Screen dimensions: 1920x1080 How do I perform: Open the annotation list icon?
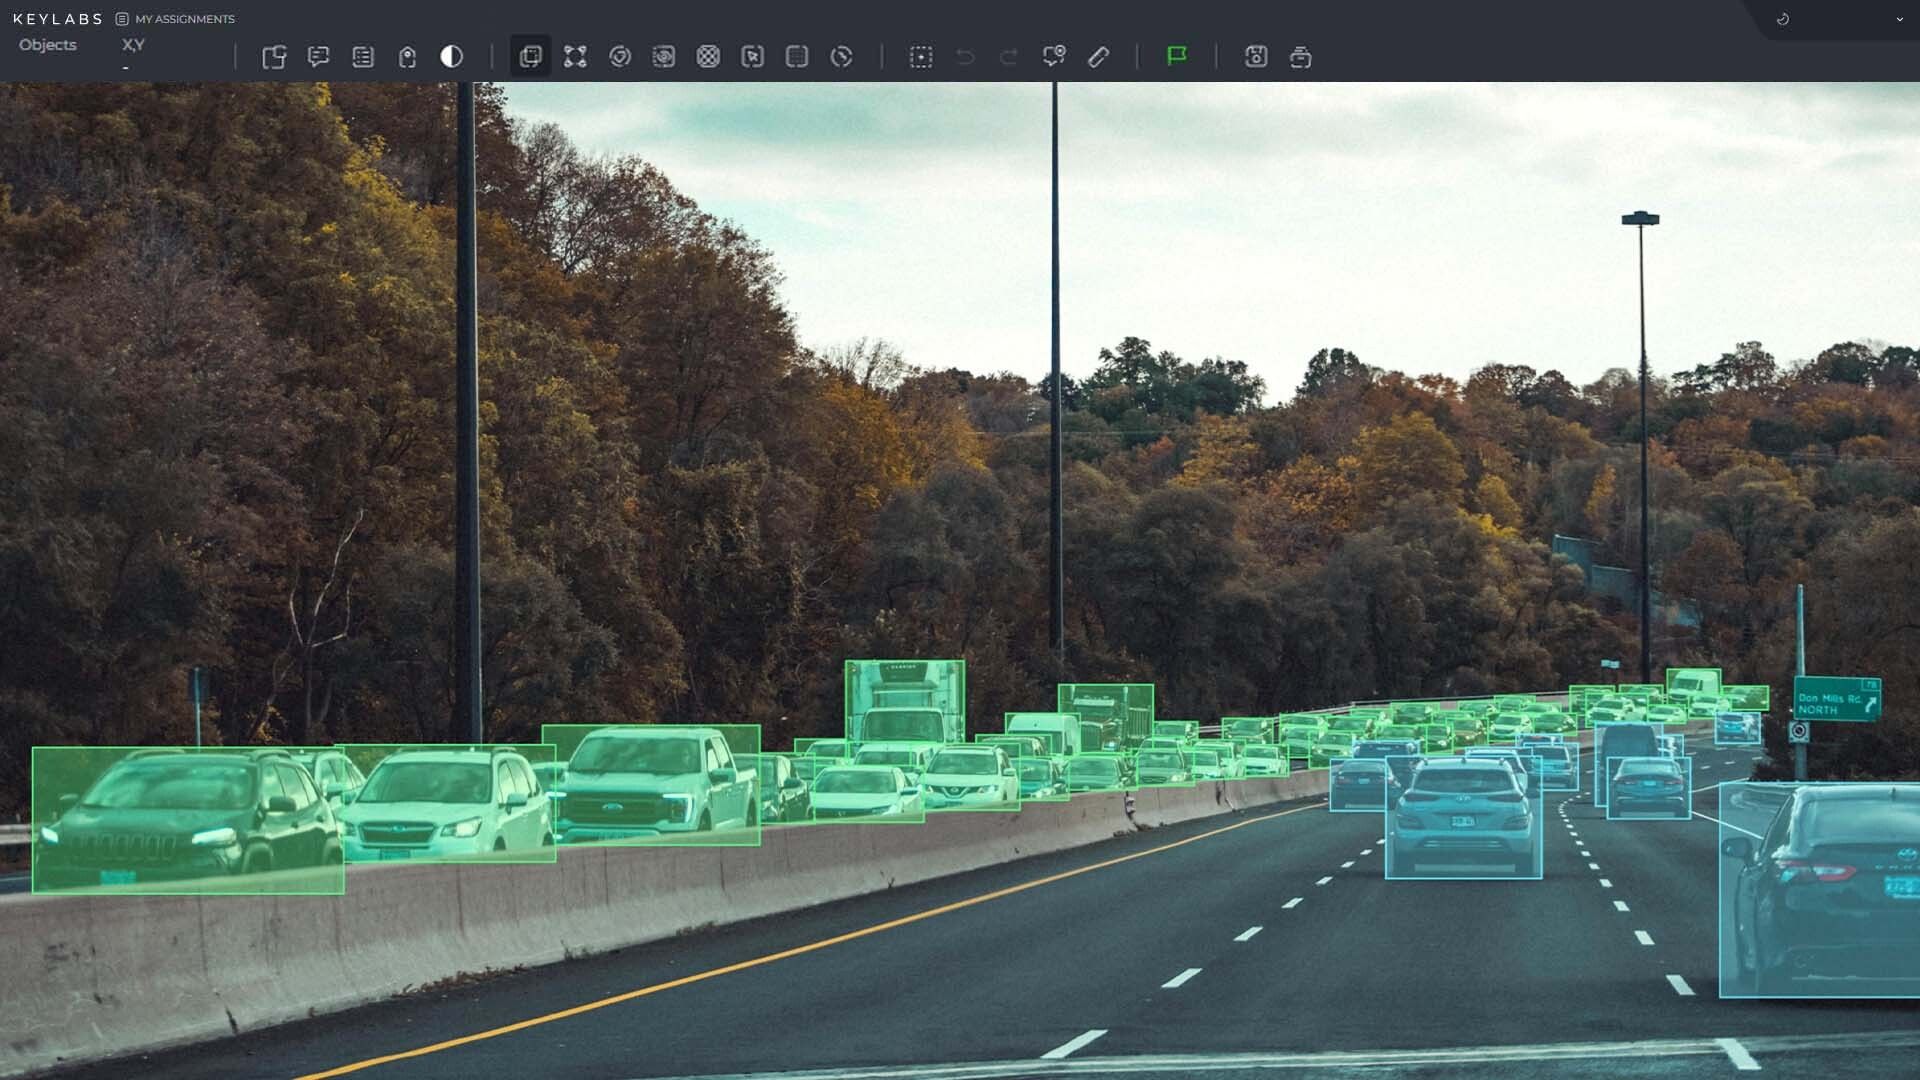(362, 58)
